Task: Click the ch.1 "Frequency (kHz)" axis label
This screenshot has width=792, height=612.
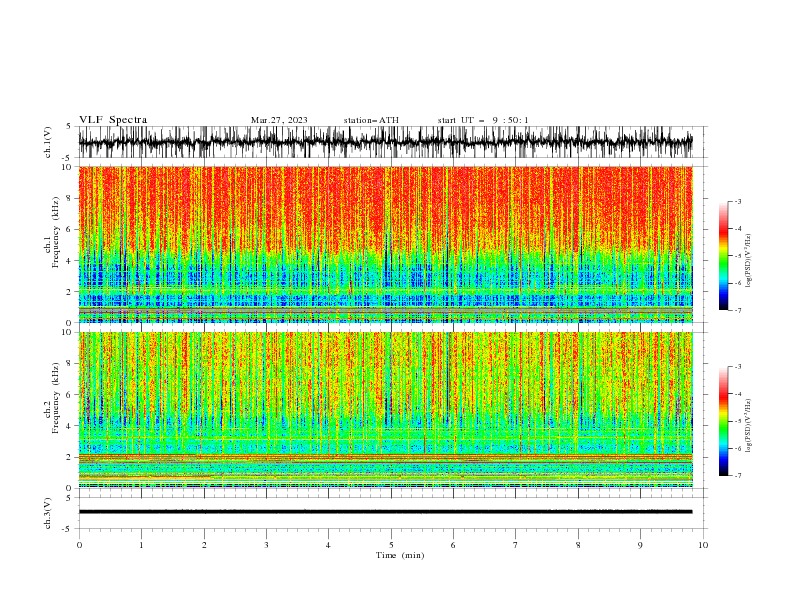Action: point(55,233)
